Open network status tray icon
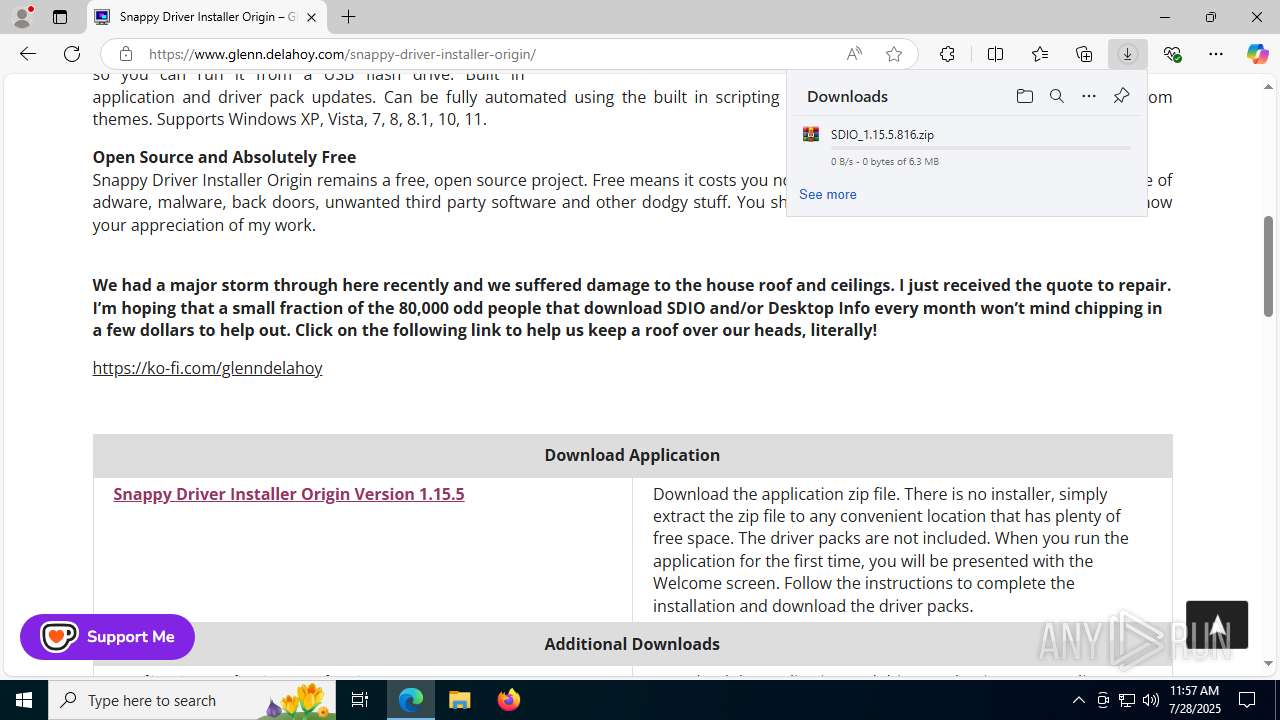The height and width of the screenshot is (720, 1280). [1126, 700]
